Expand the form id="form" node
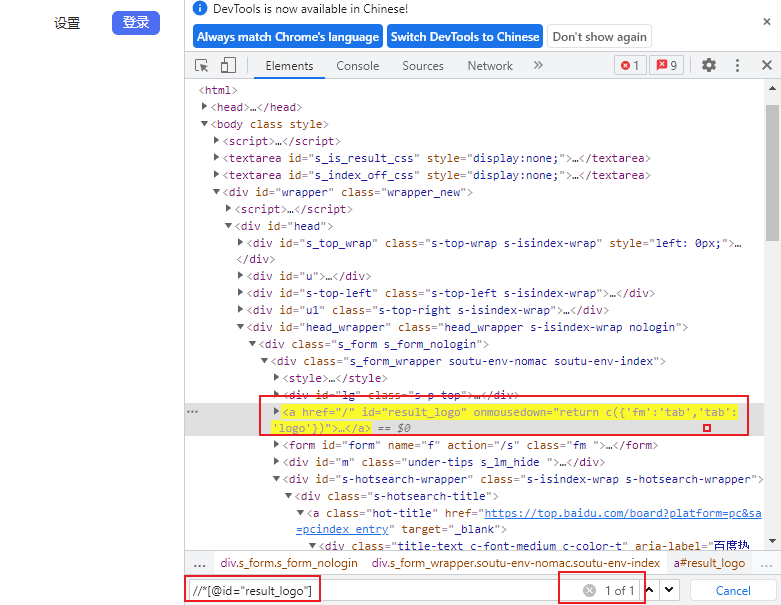The height and width of the screenshot is (605, 781). (277, 446)
